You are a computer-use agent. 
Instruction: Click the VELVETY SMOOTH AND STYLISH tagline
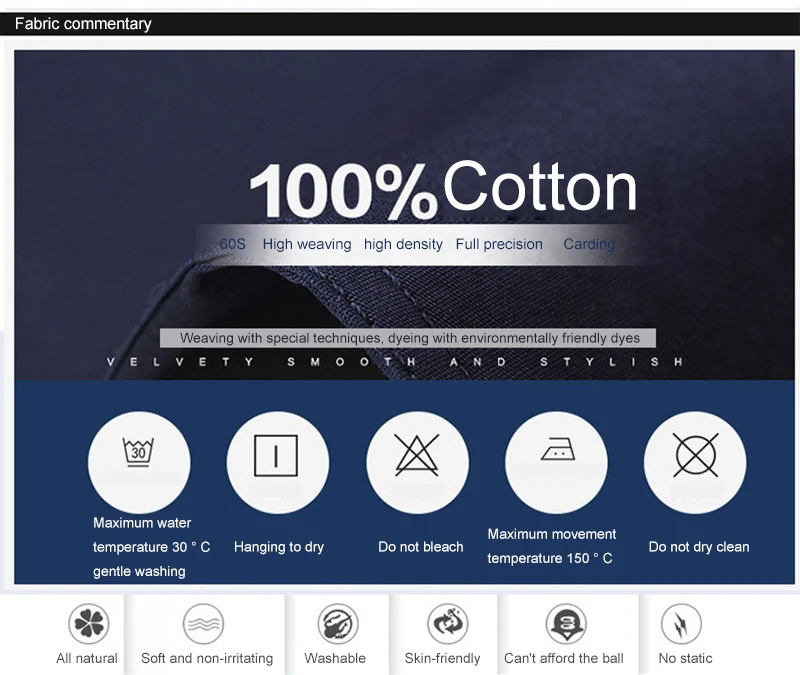click(x=394, y=362)
